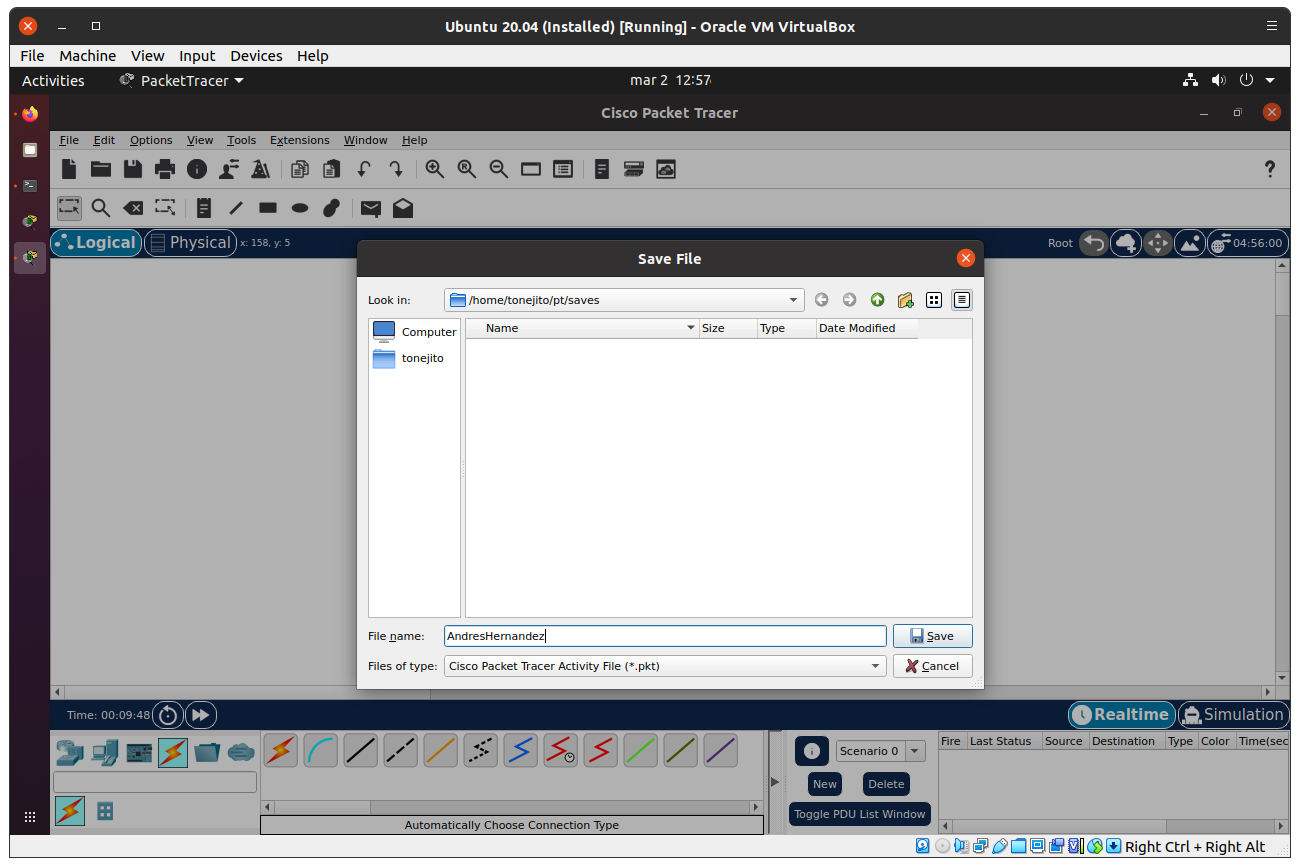Open the Files of type dropdown
Viewport: 1300px width, 867px height.
875,666
